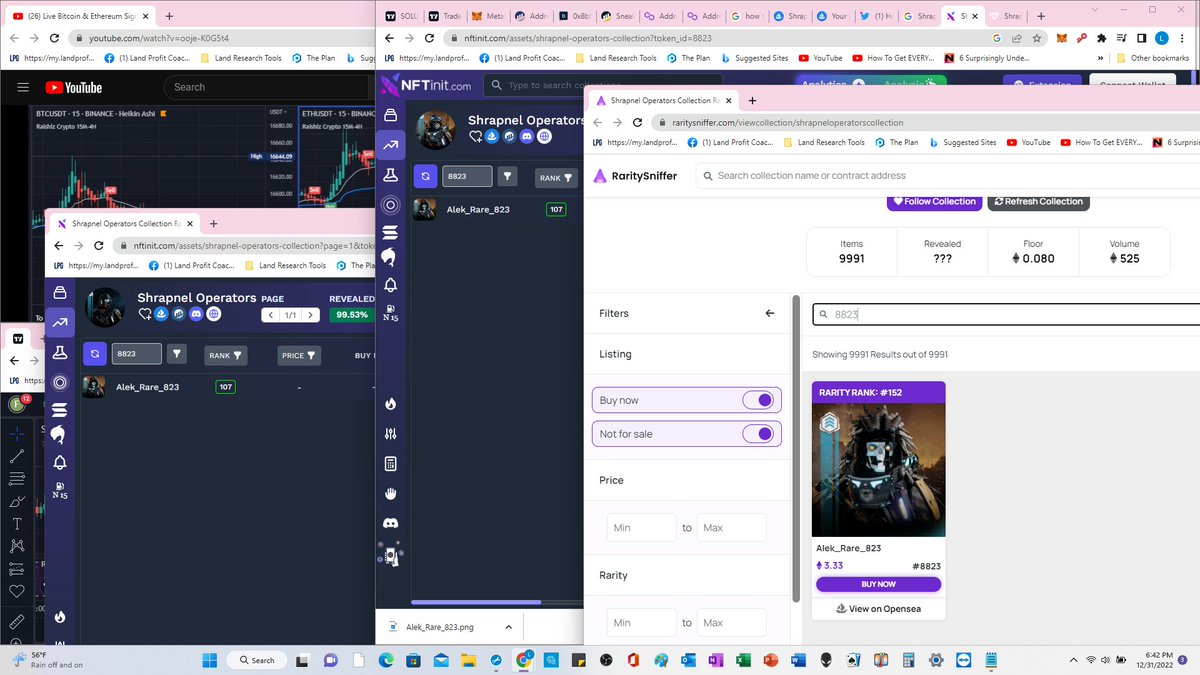
Task: Click RaritySniffer filters vertical scrollbar
Action: click(796, 450)
